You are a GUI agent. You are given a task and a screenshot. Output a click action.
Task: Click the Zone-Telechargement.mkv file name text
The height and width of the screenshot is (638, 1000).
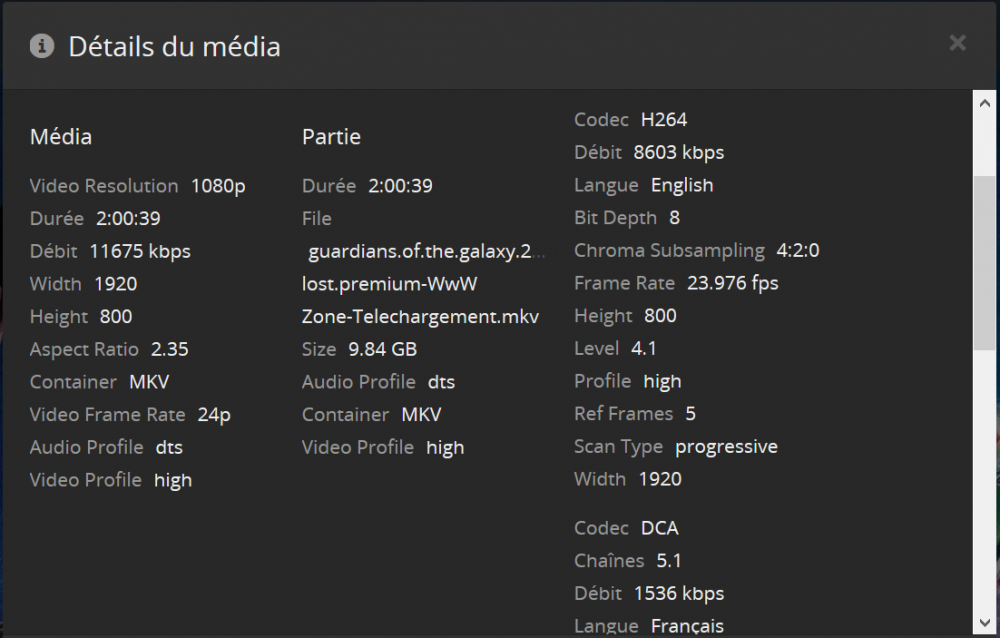(420, 316)
